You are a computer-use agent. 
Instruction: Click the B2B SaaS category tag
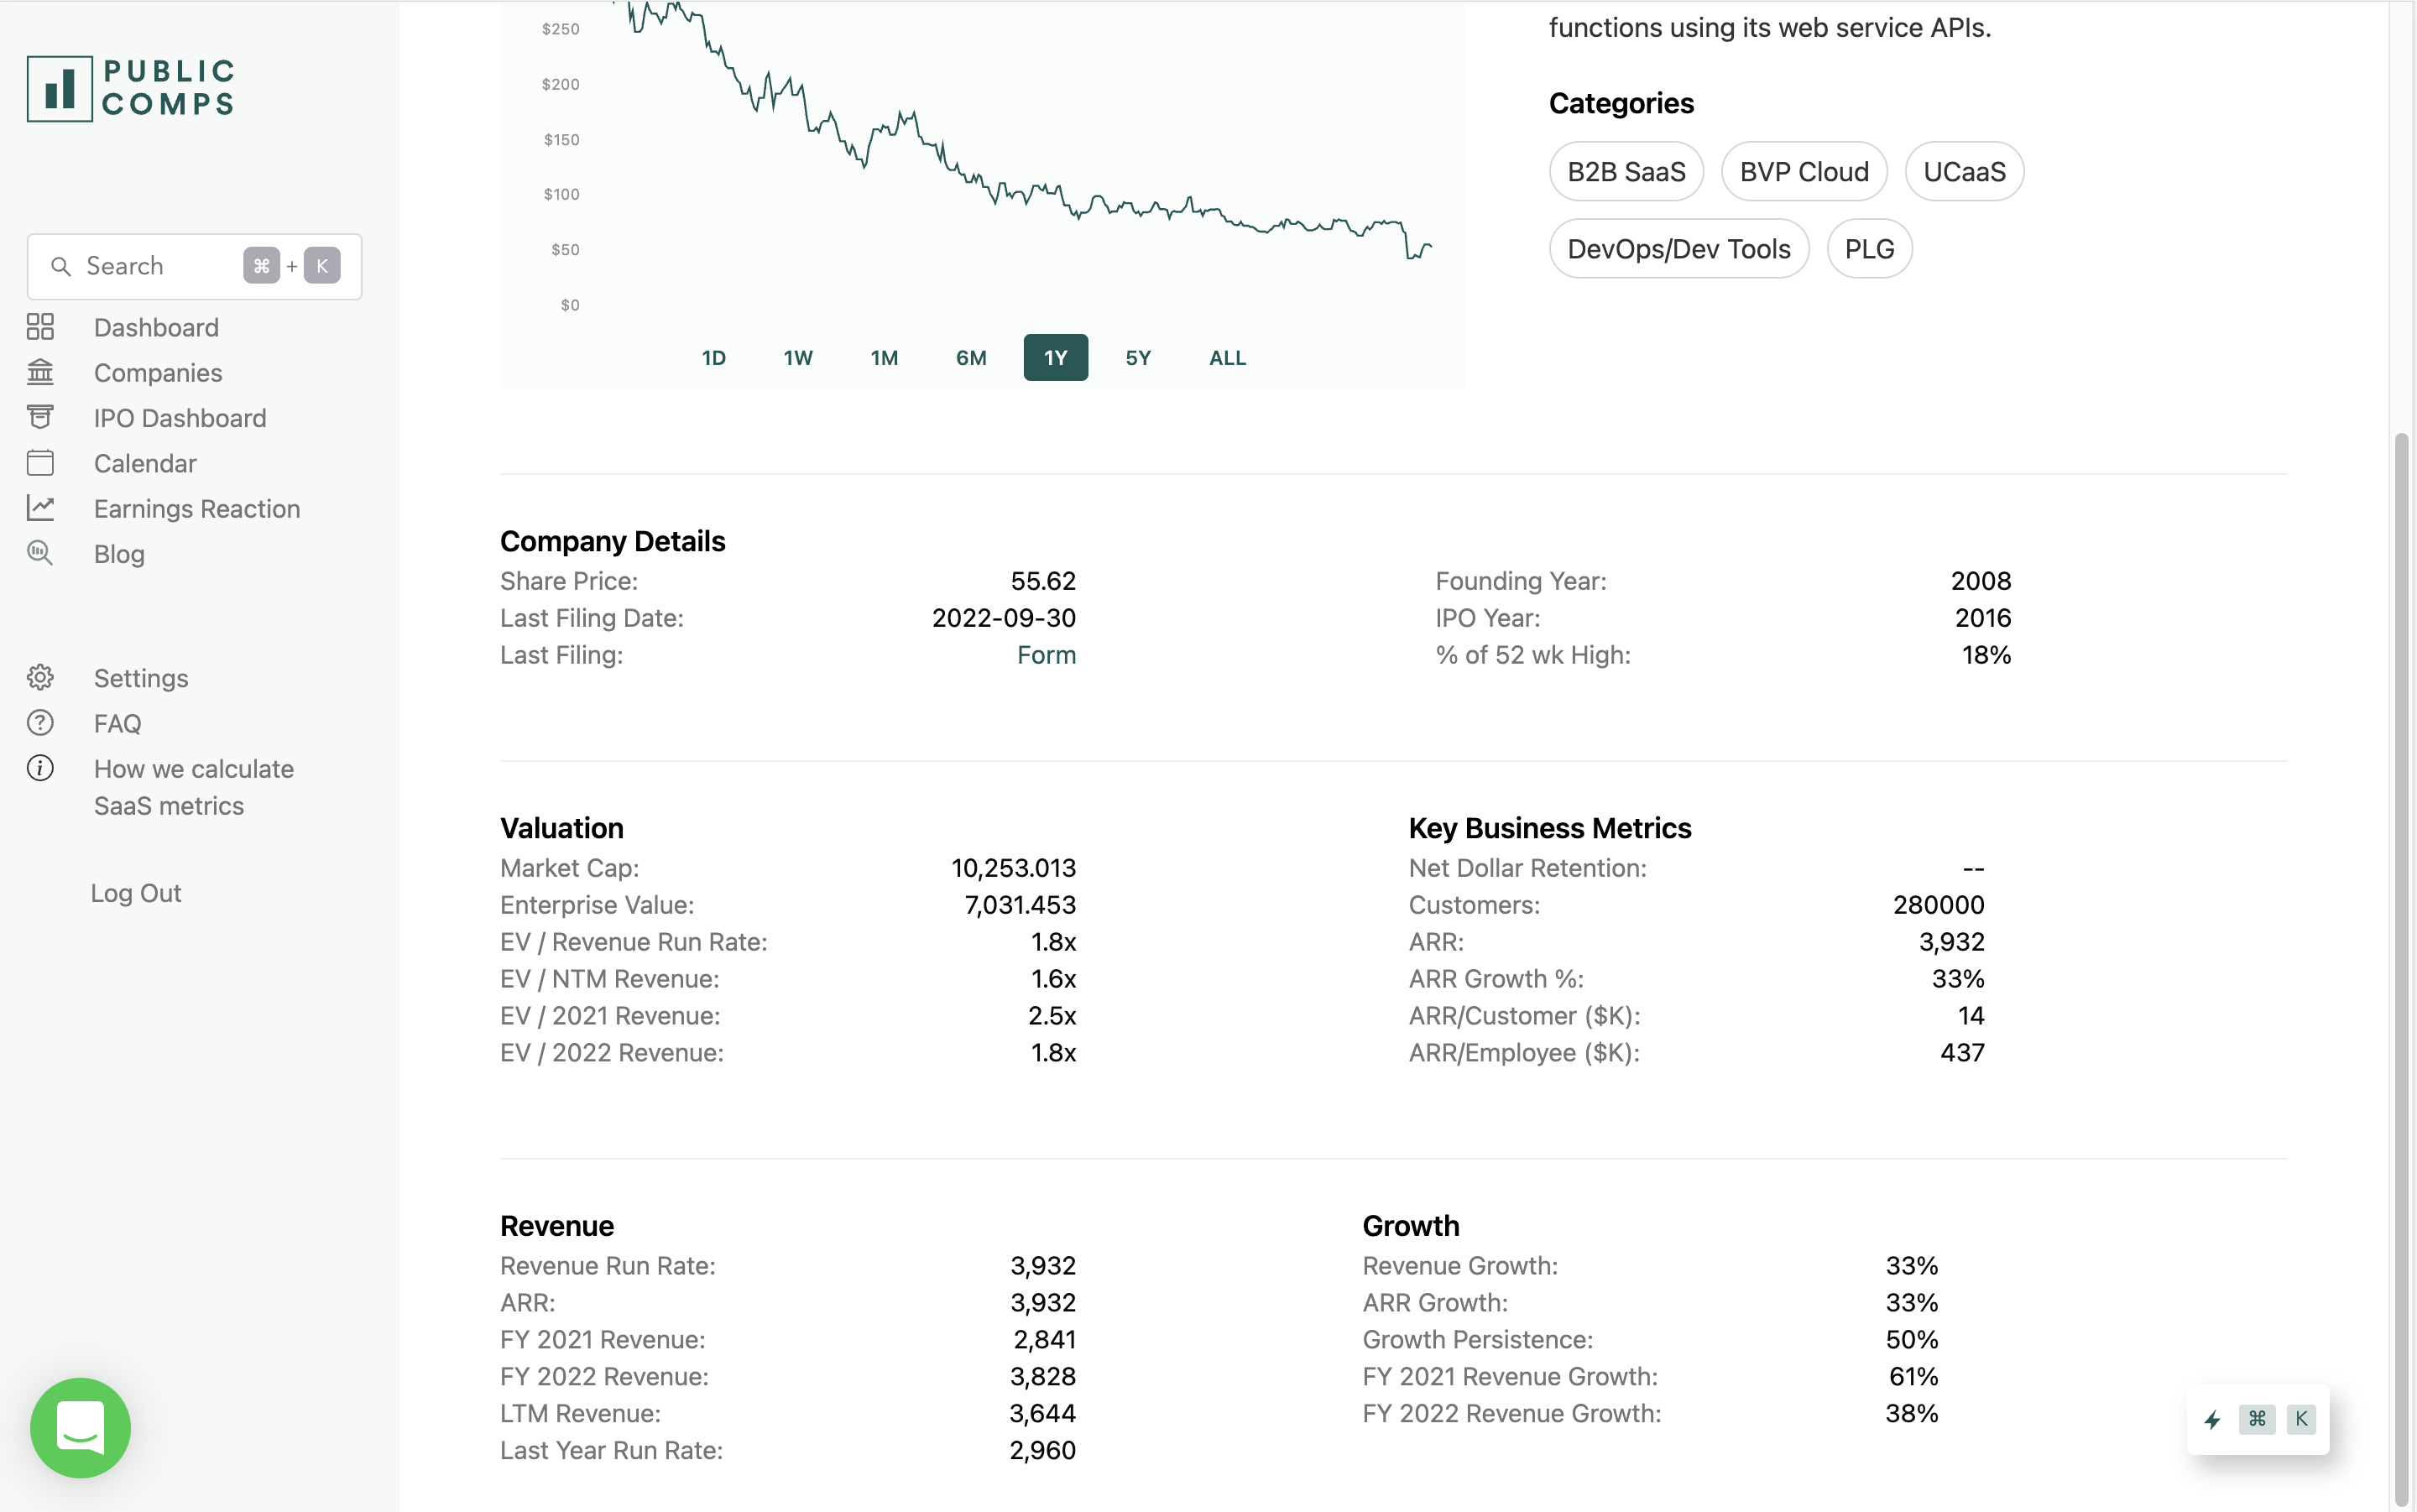point(1626,172)
